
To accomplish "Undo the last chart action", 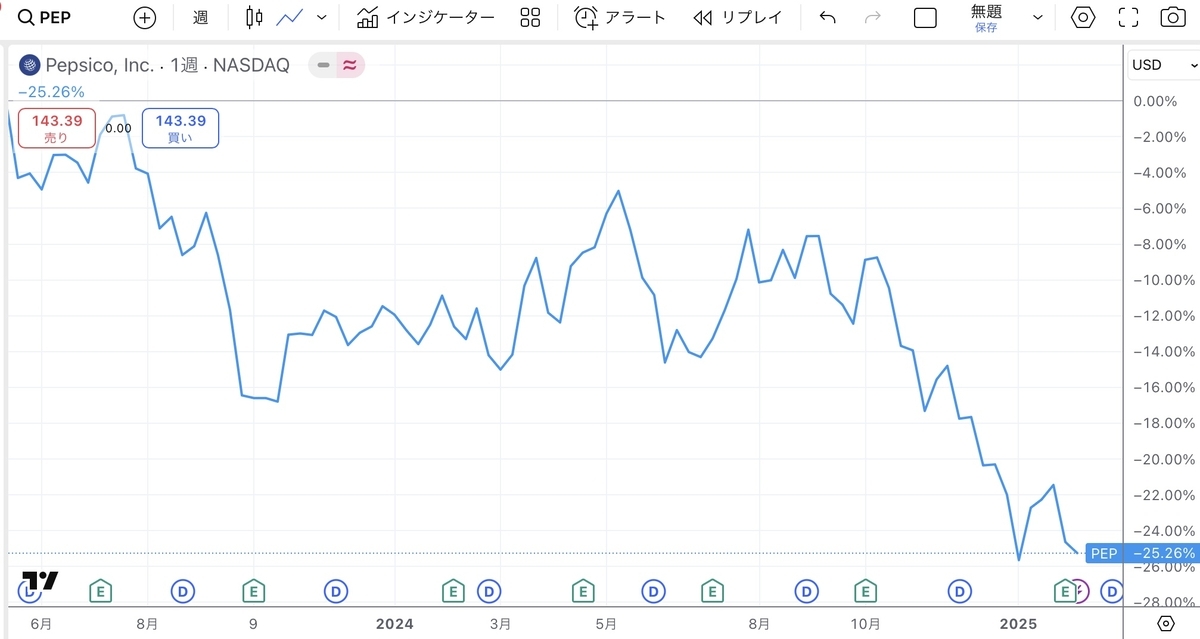I will click(827, 17).
